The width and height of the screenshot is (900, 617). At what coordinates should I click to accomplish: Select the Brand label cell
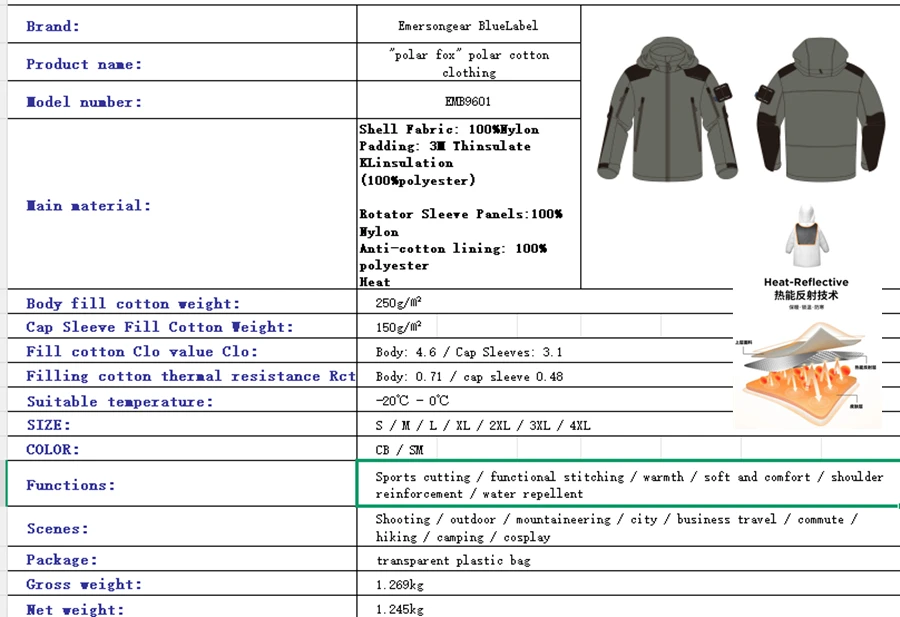(x=182, y=26)
